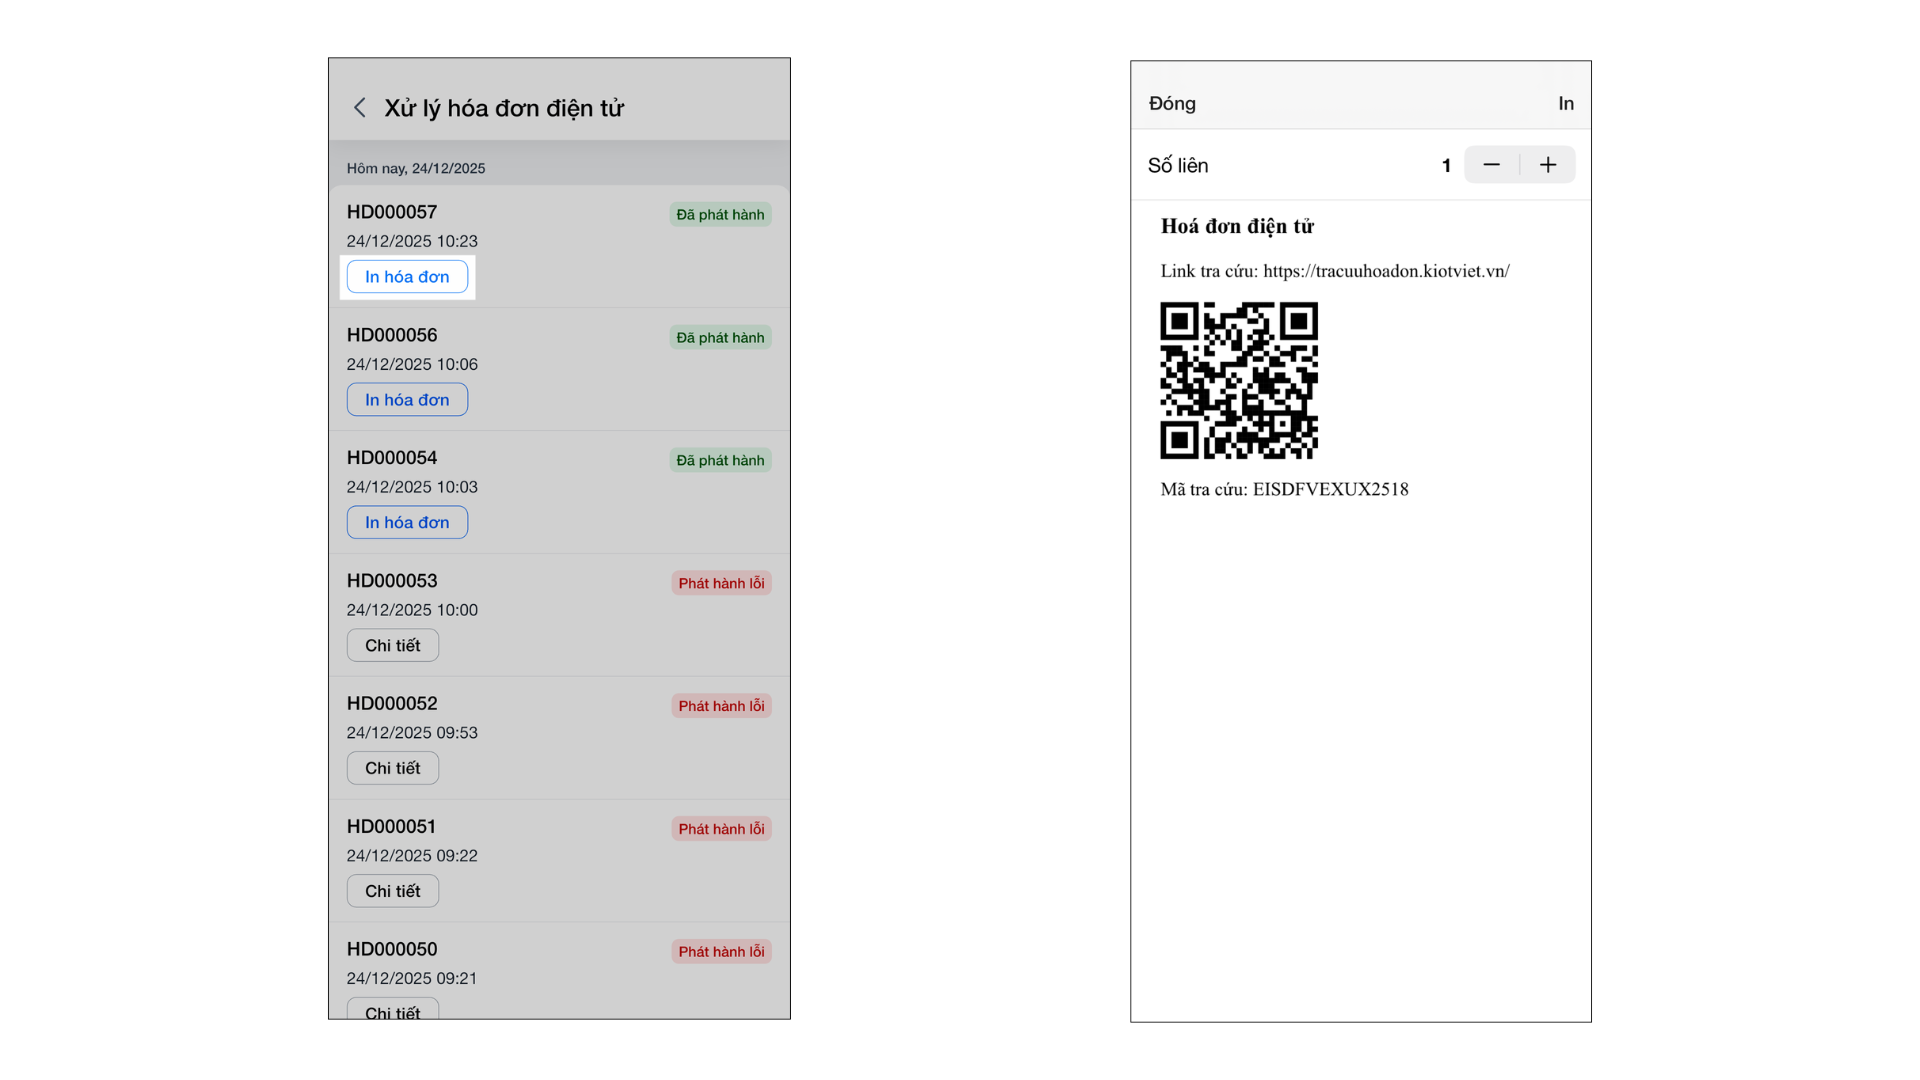Click the Phát hành lỗi badge on HD000051
The height and width of the screenshot is (1080, 1920).
pyautogui.click(x=721, y=829)
